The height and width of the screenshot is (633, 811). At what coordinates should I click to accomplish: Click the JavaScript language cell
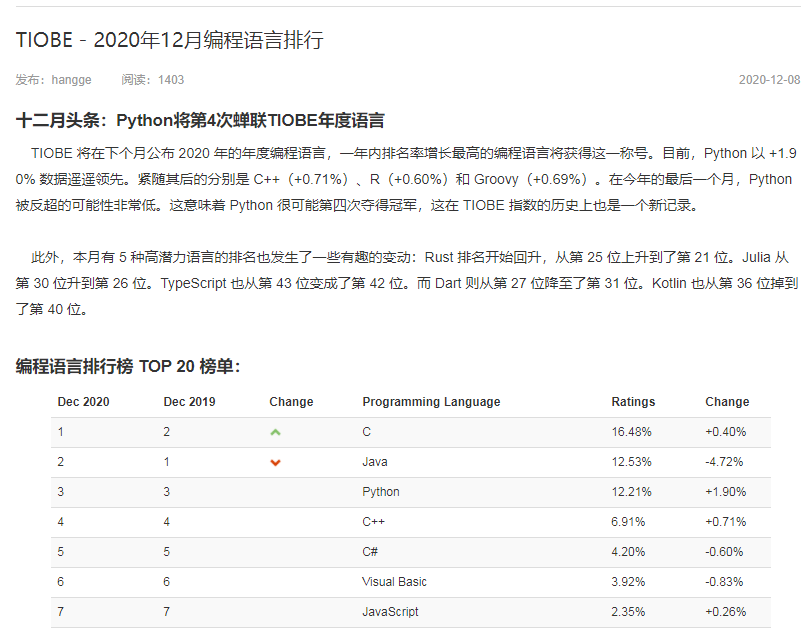click(x=390, y=612)
